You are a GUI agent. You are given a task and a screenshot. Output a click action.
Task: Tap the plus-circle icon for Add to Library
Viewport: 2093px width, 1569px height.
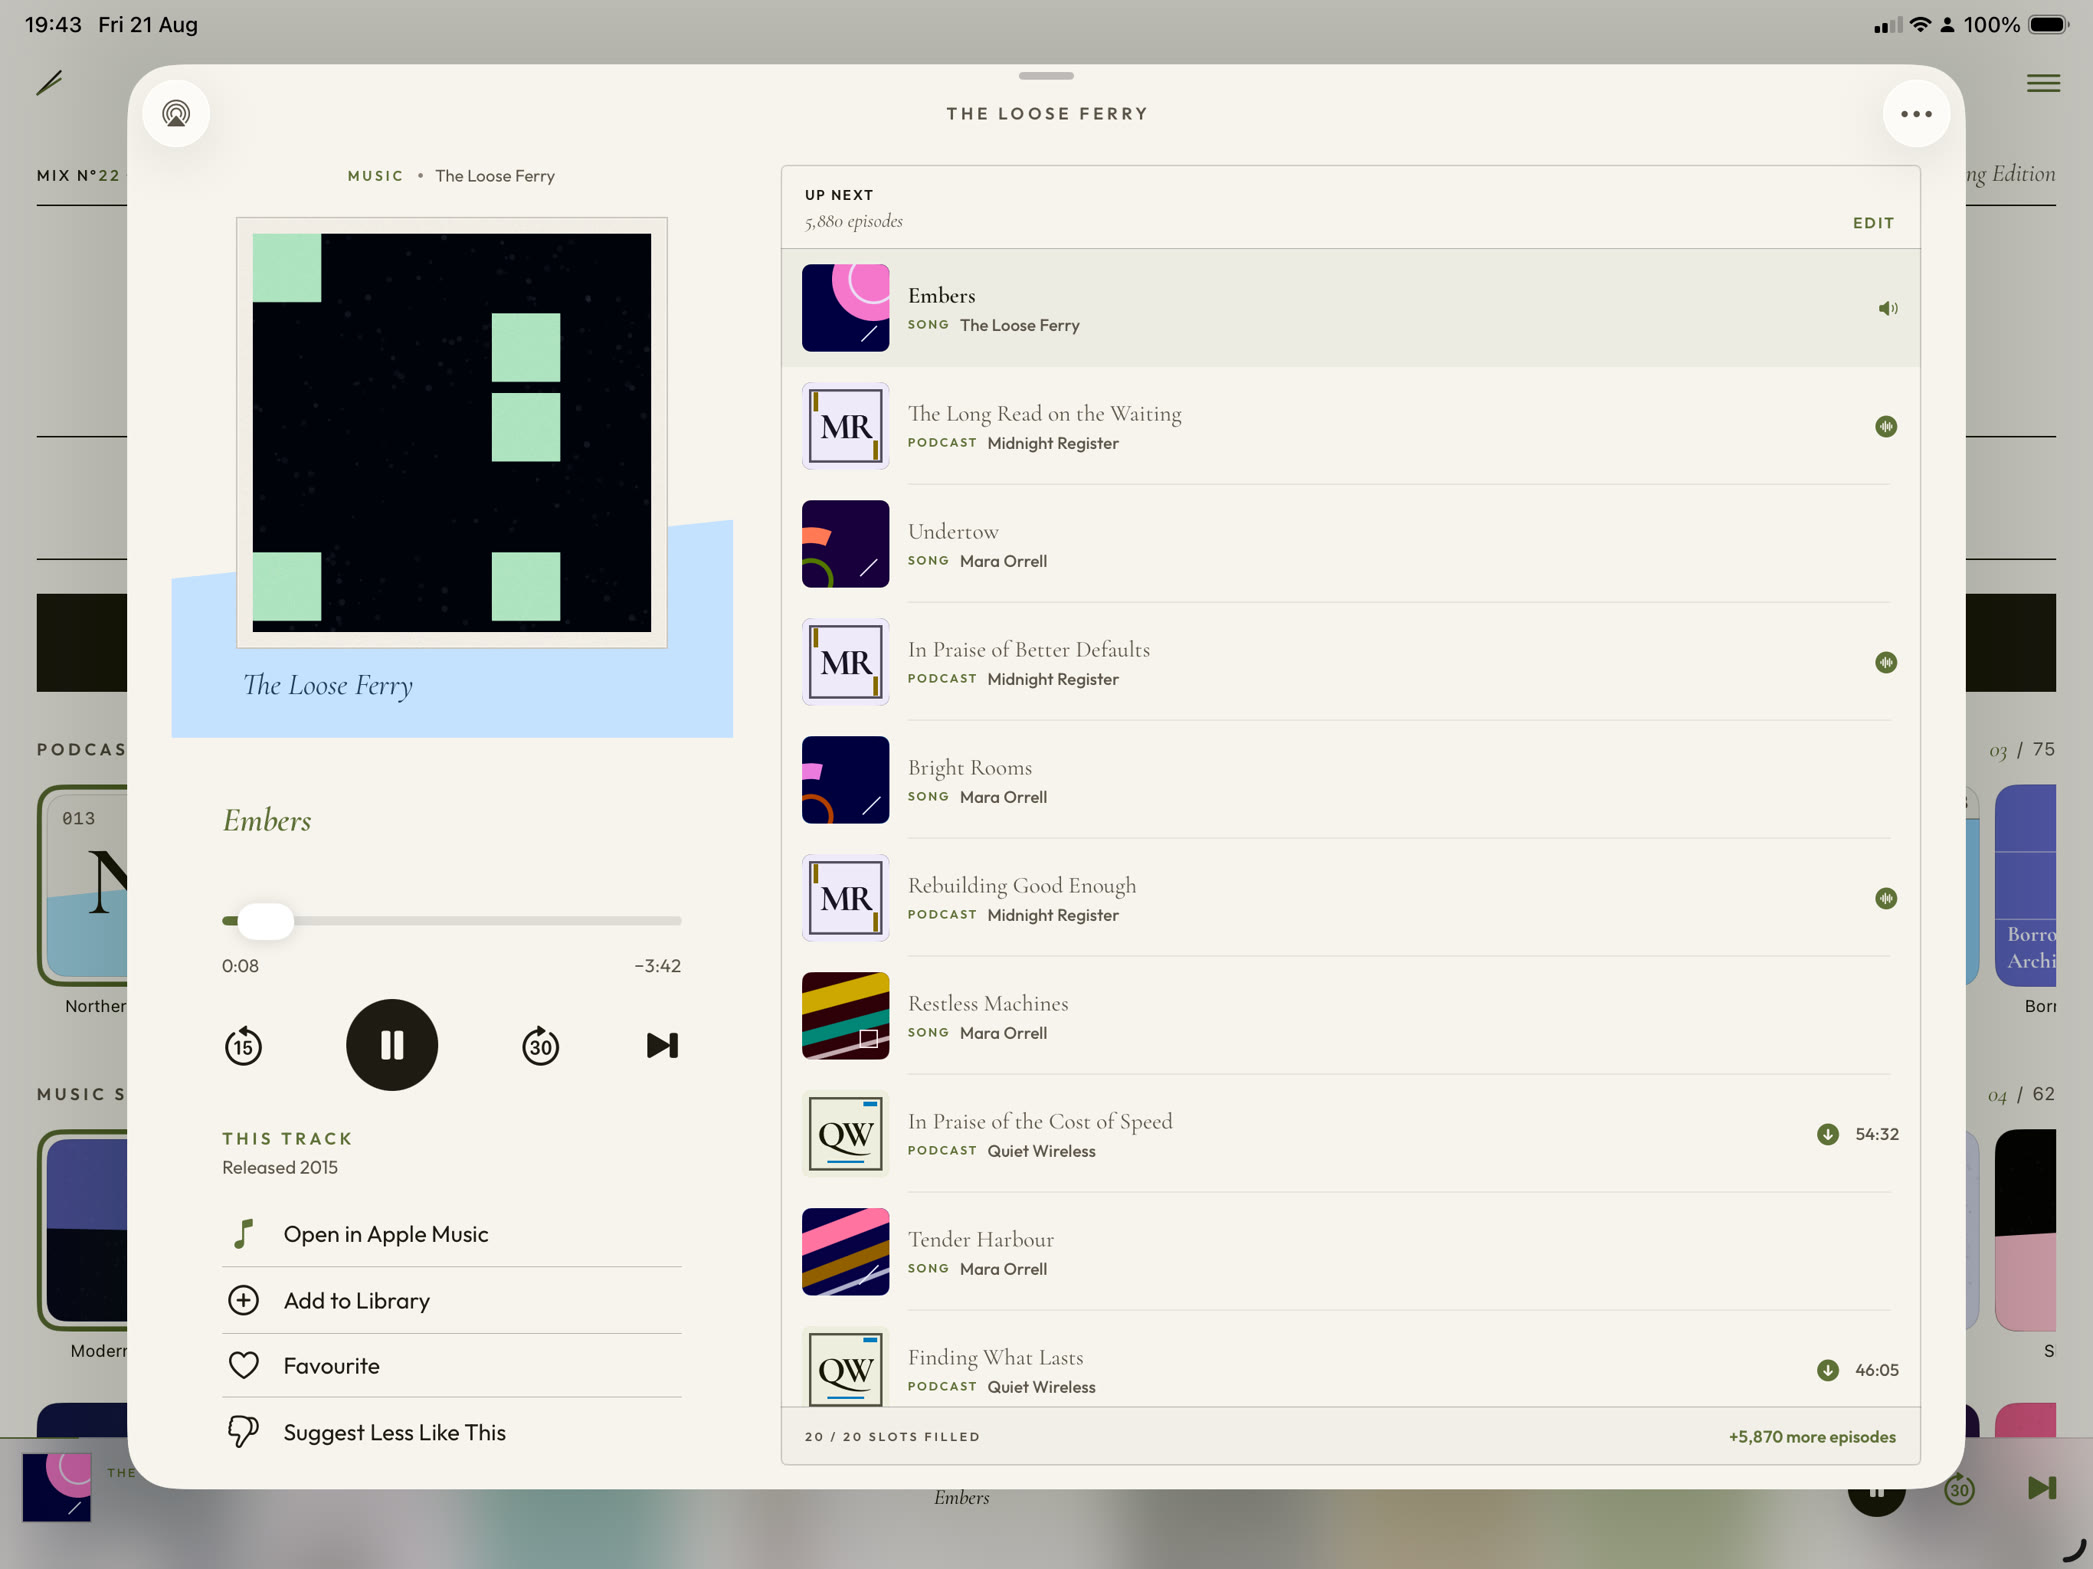243,1300
